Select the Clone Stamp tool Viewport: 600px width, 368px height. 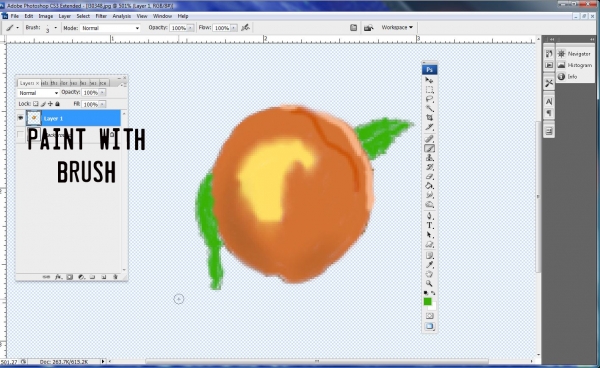(x=429, y=158)
